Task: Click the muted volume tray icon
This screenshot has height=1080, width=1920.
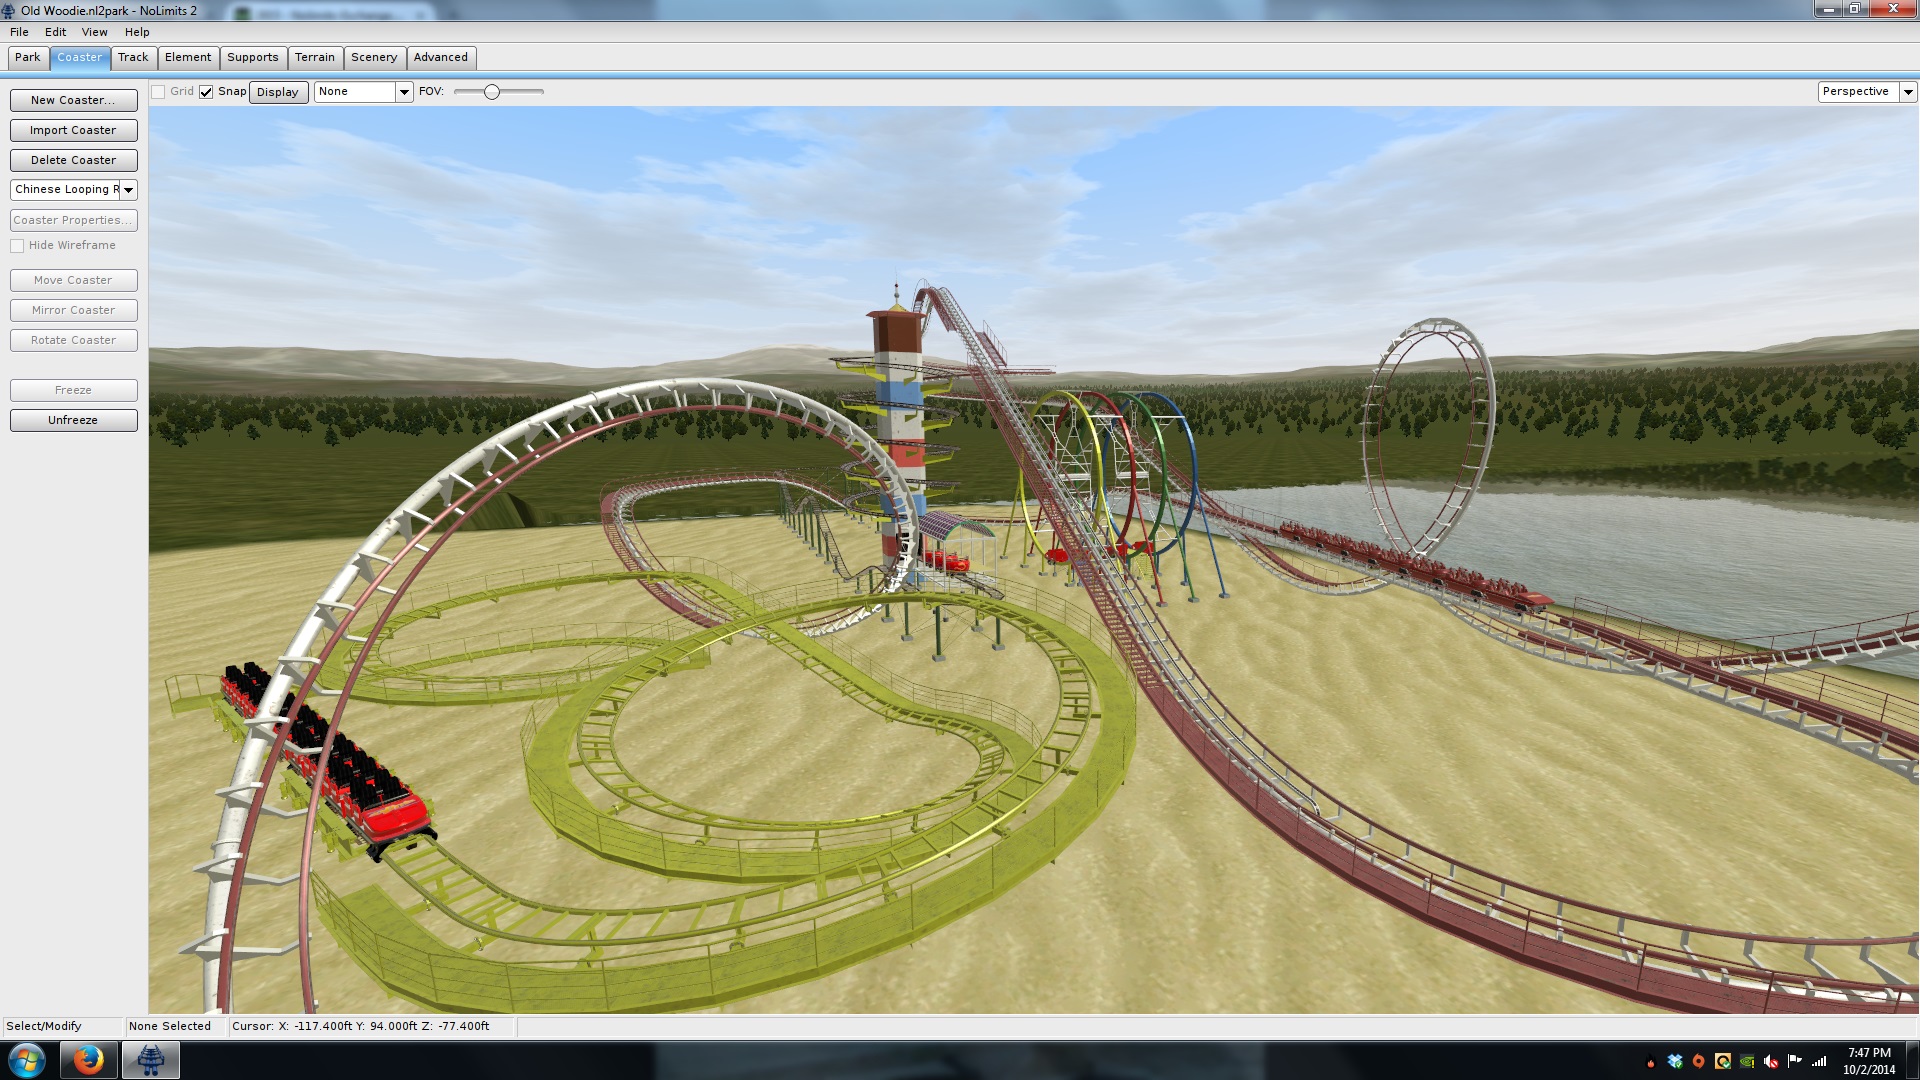Action: [x=1771, y=1062]
